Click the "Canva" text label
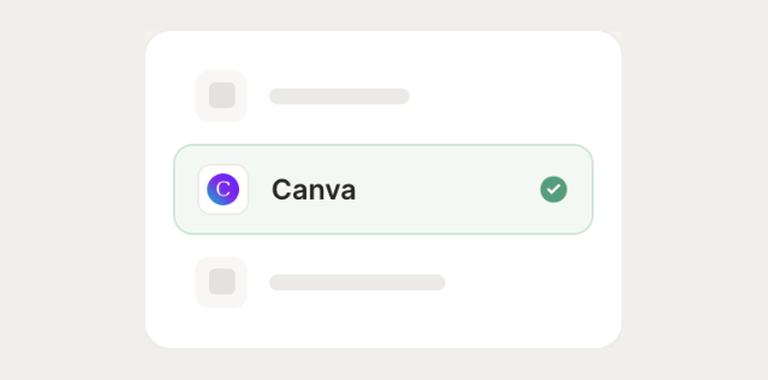Viewport: 768px width, 380px height. 313,190
